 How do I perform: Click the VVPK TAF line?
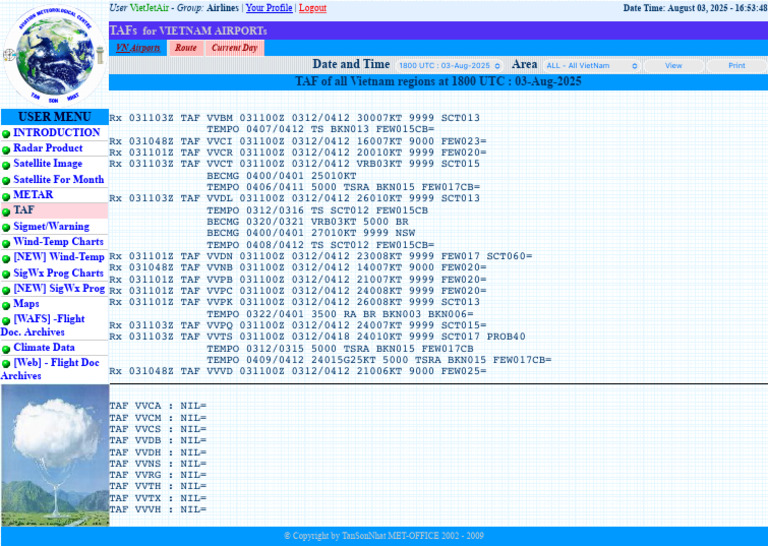294,302
